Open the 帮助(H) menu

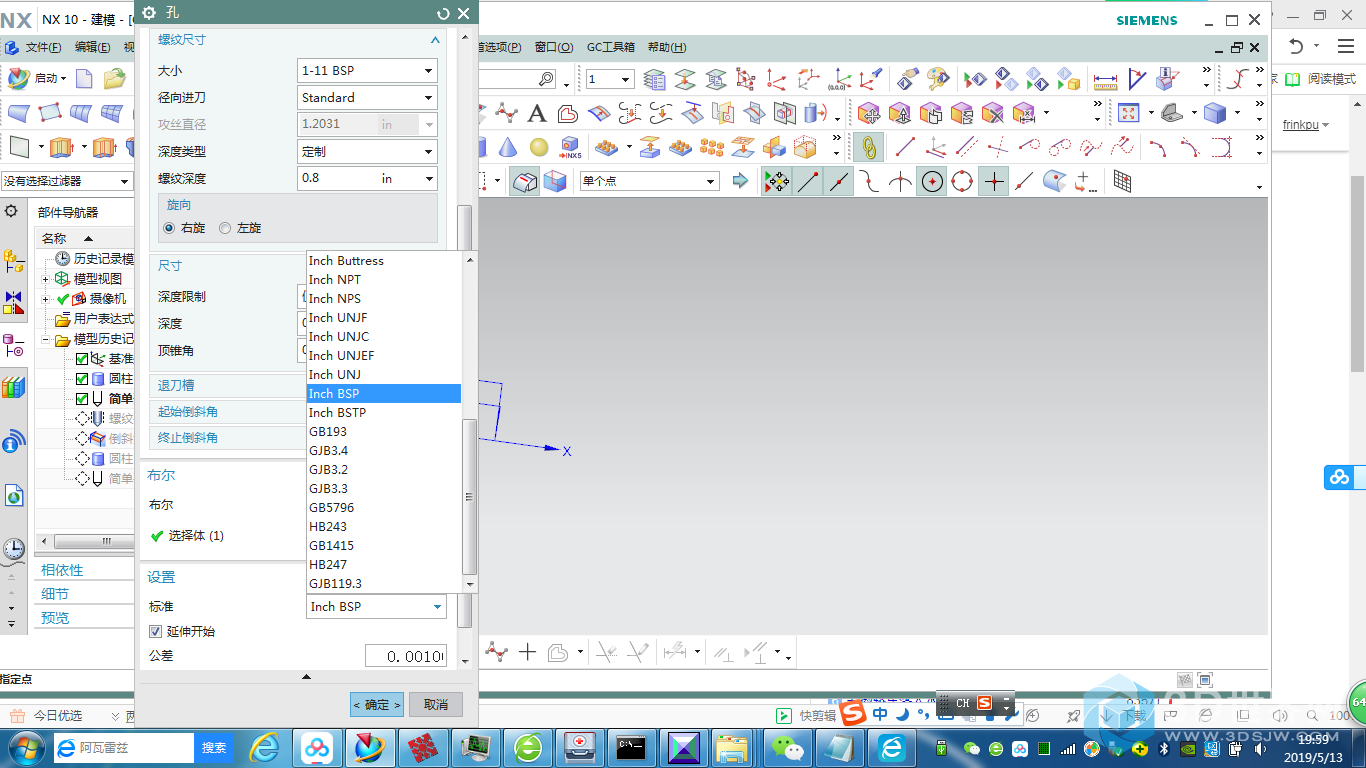point(667,47)
